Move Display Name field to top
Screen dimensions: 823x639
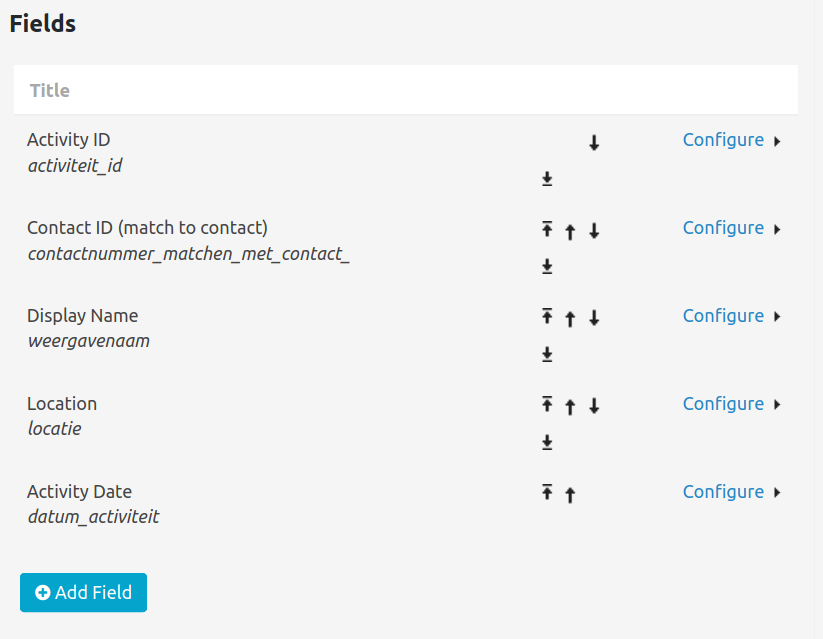point(547,316)
